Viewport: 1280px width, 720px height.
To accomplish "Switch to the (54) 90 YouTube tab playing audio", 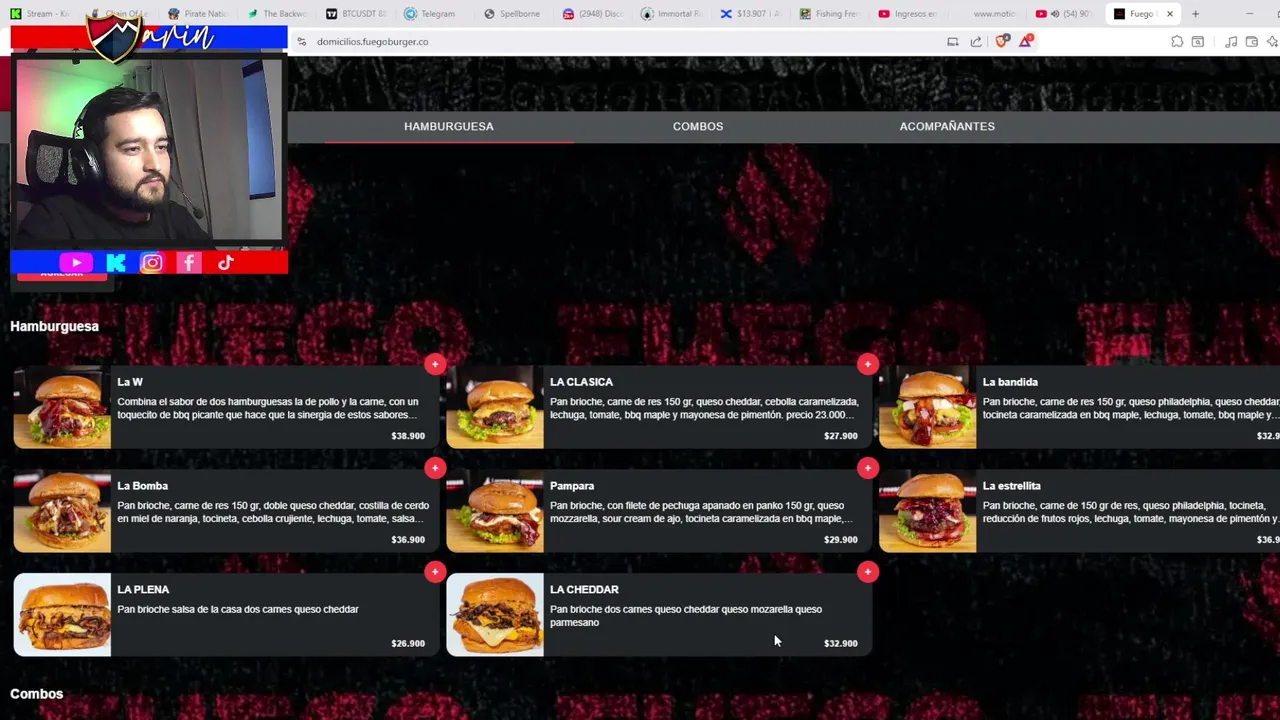I will 1066,14.
